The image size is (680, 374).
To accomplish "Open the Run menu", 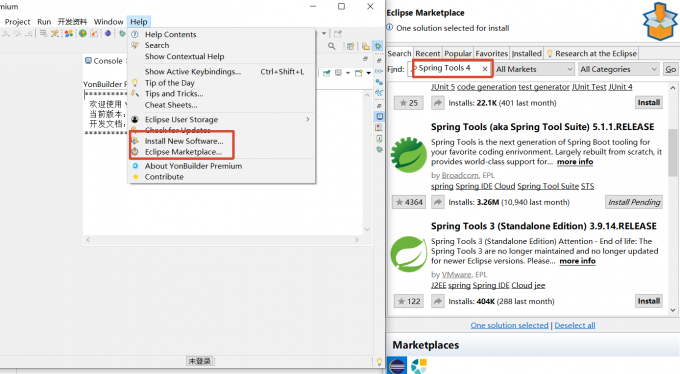I will tap(44, 22).
